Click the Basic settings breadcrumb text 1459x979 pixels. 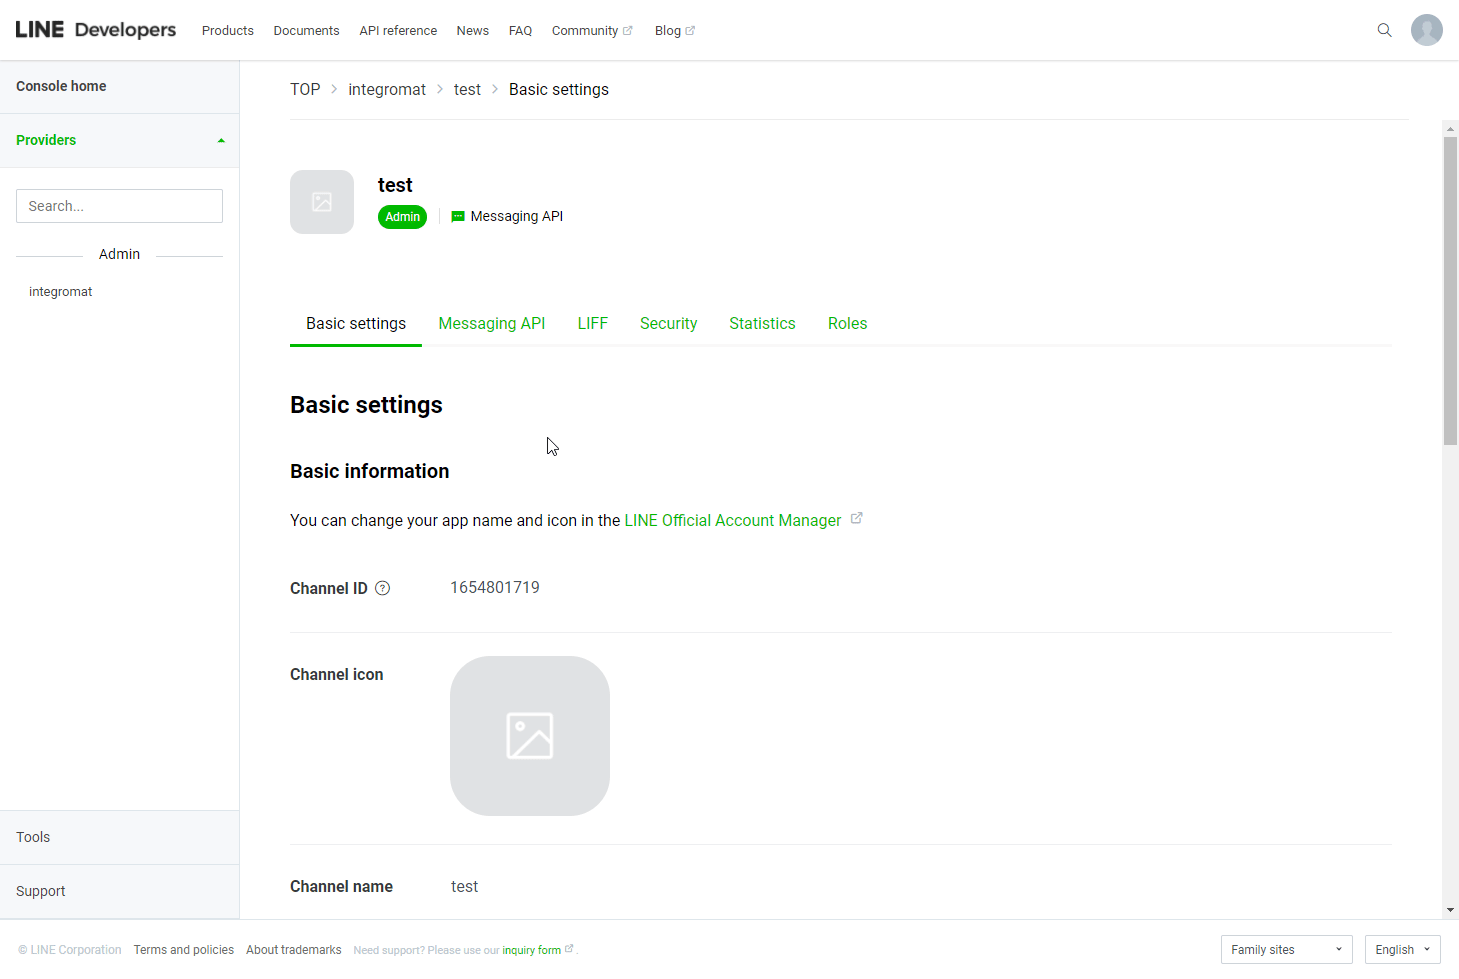pyautogui.click(x=559, y=90)
